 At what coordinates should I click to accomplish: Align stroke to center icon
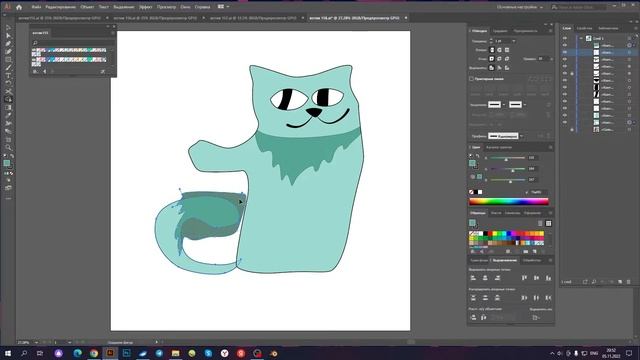tap(492, 68)
